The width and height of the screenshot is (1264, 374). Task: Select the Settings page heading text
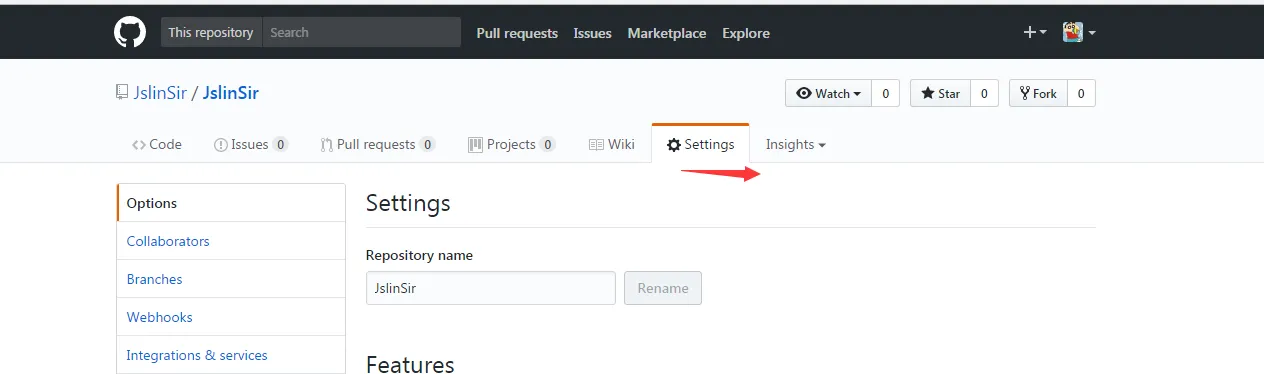408,203
